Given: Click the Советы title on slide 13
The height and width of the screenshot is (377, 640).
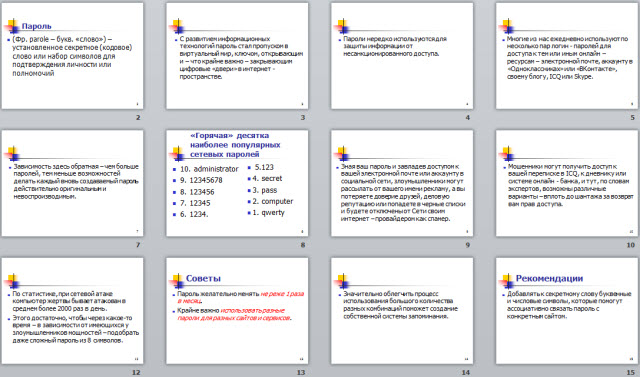Looking at the screenshot, I should click(x=203, y=278).
